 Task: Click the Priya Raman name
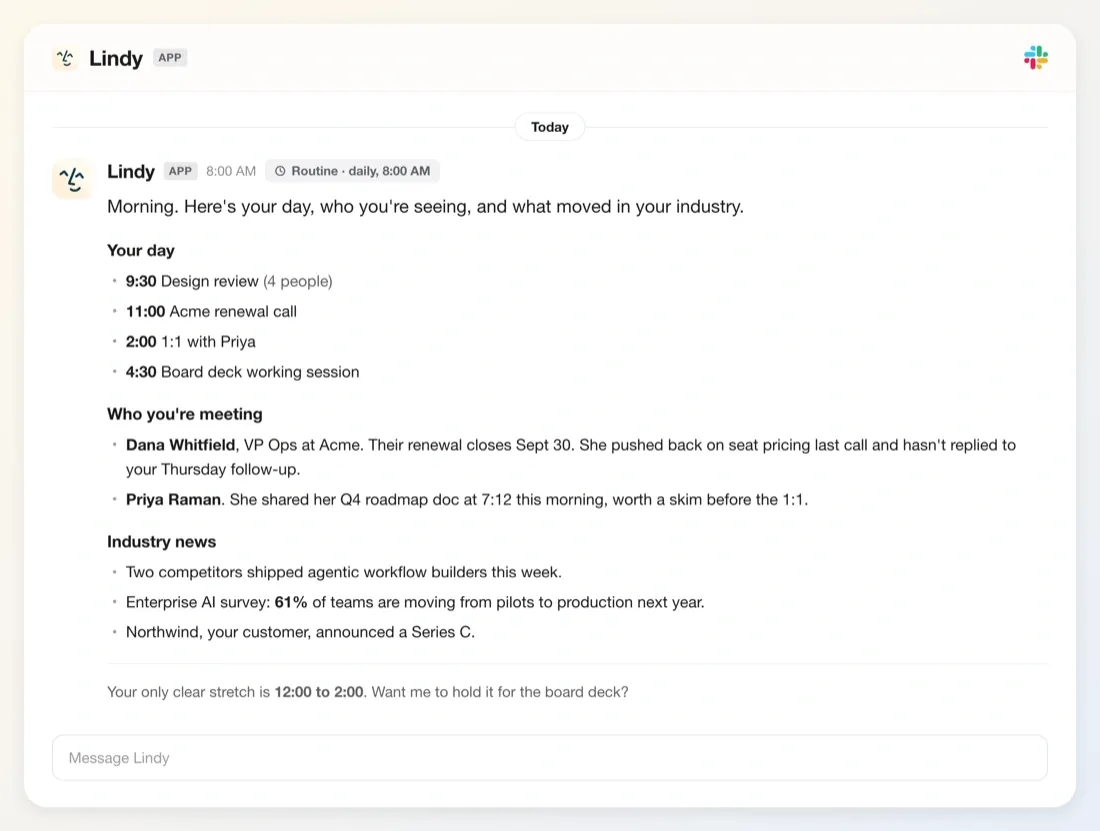click(x=173, y=499)
